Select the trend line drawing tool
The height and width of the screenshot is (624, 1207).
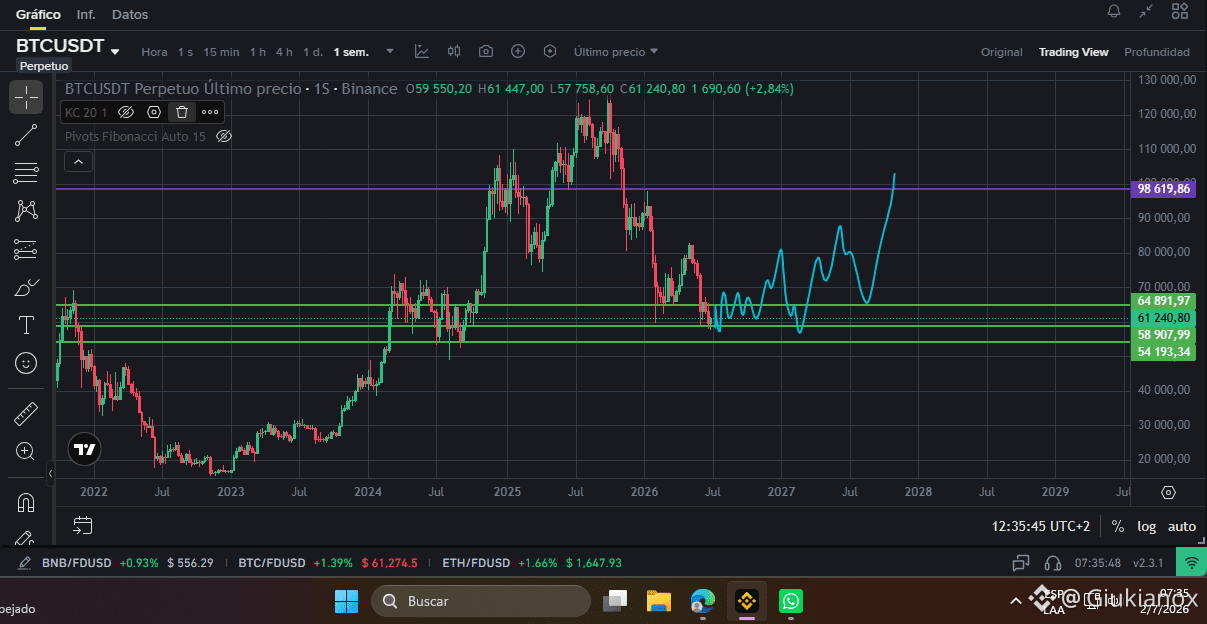pyautogui.click(x=26, y=135)
